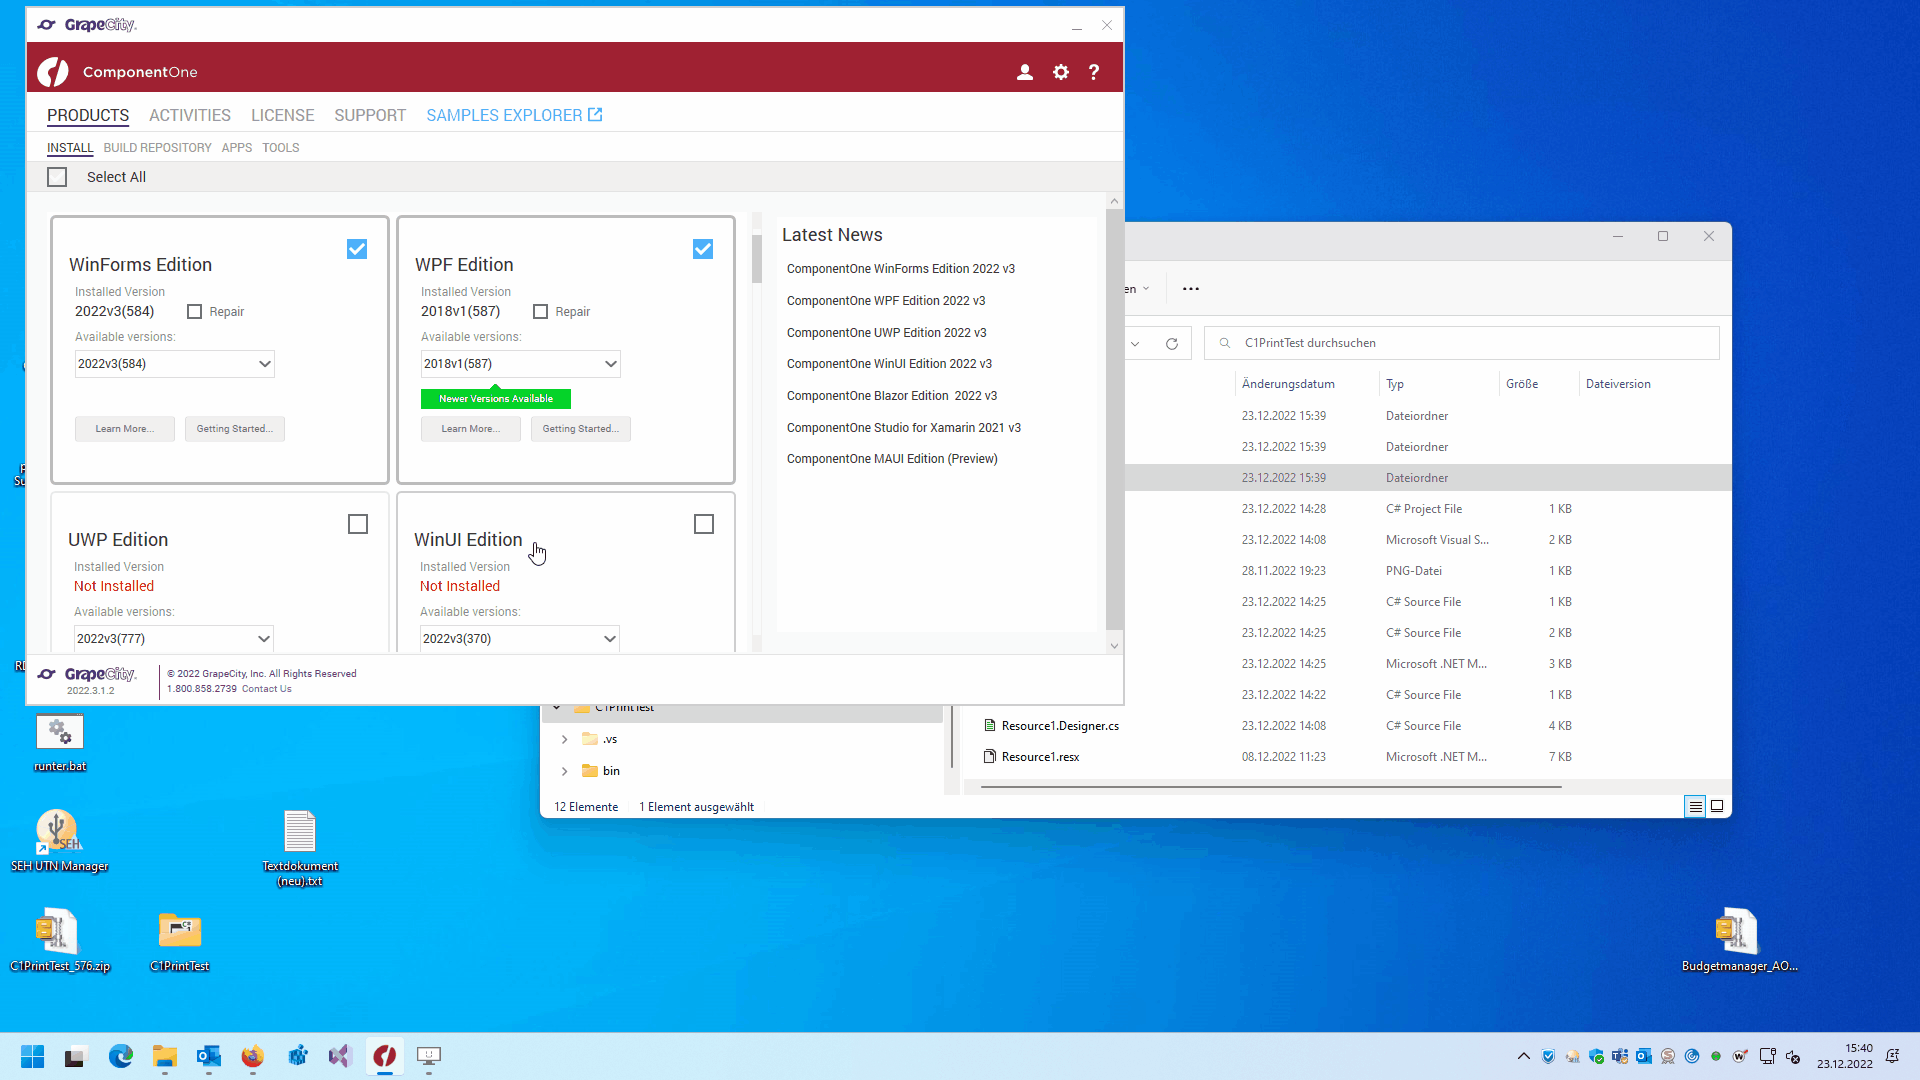
Task: Open UWP available versions dropdown
Action: [174, 639]
